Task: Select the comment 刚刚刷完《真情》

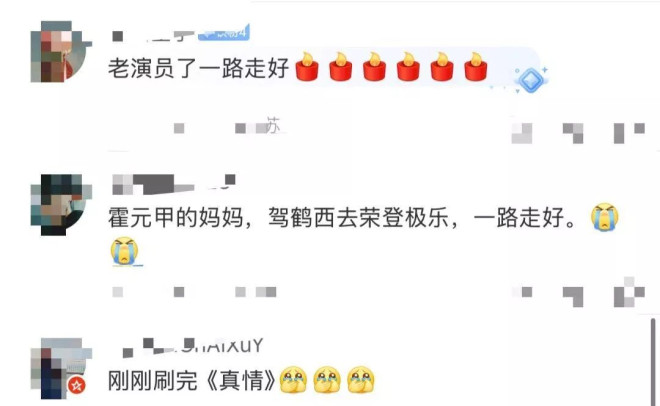Action: (192, 380)
